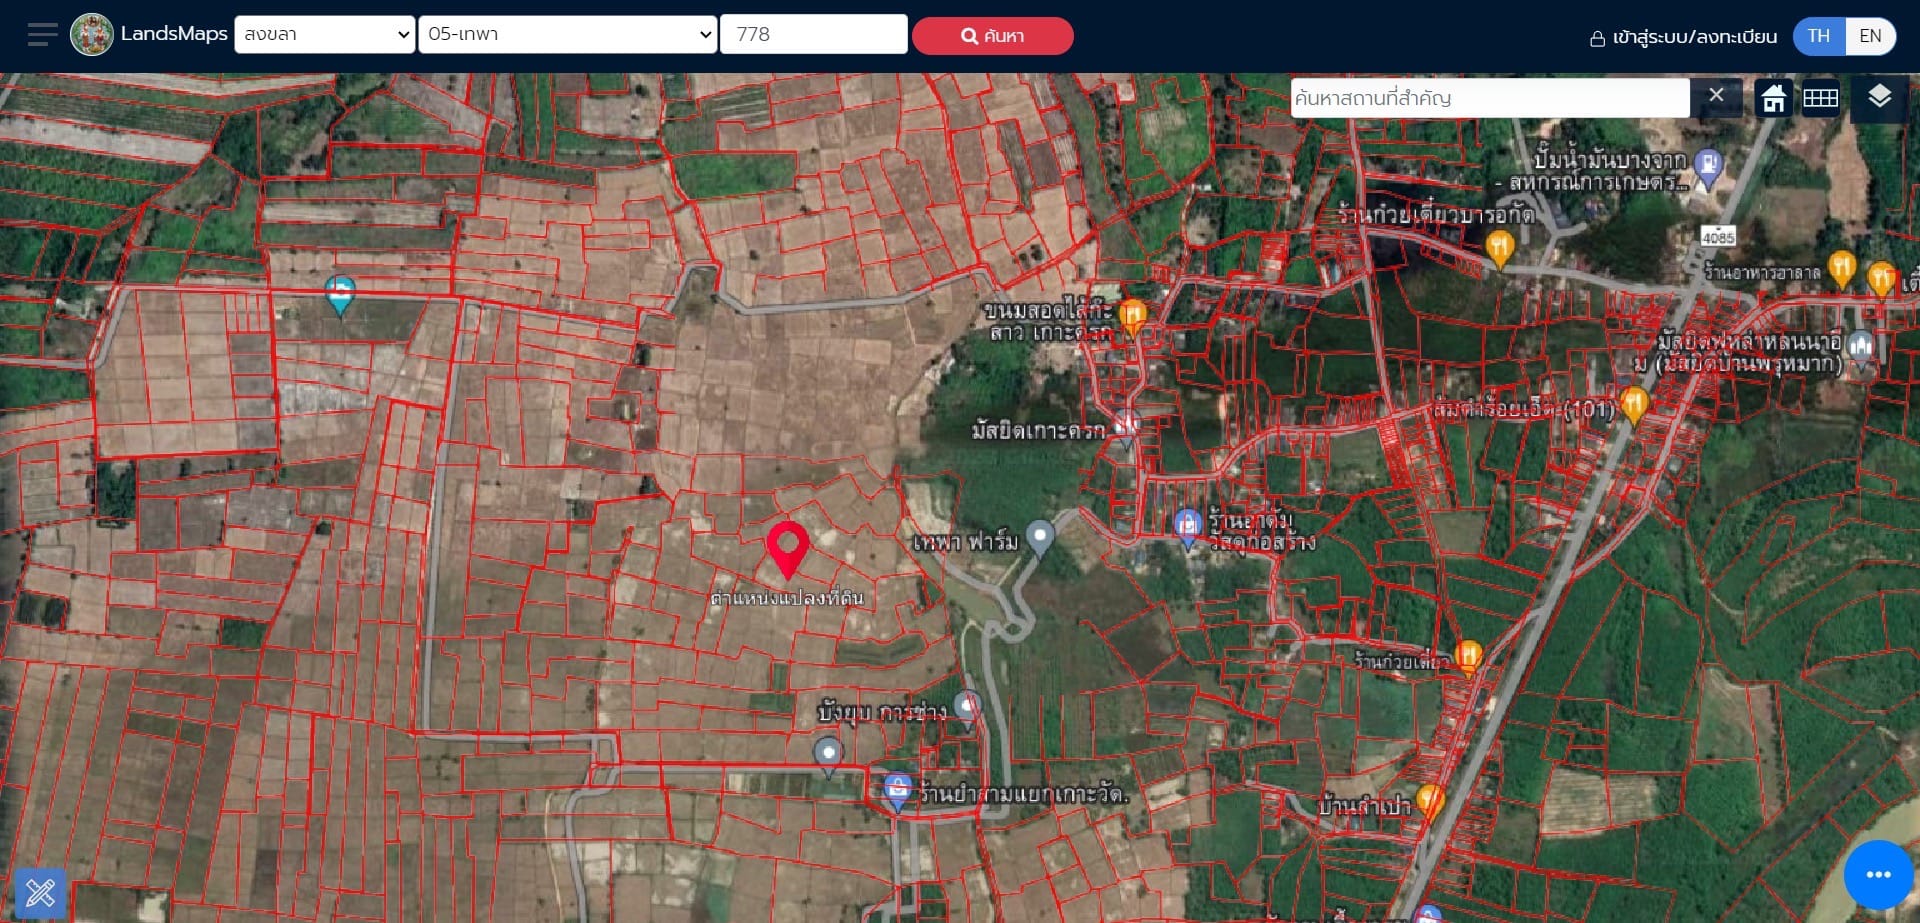
Task: Click the red ค้นหา search button
Action: pos(993,36)
